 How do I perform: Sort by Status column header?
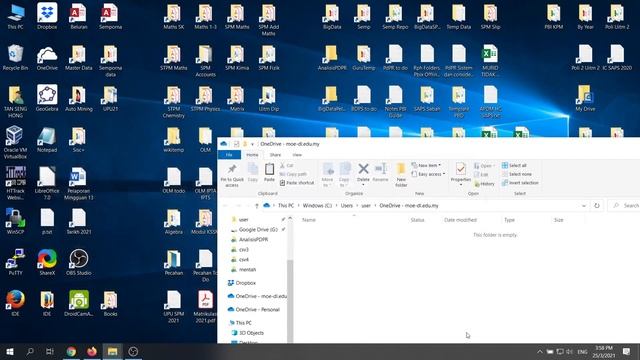(417, 220)
